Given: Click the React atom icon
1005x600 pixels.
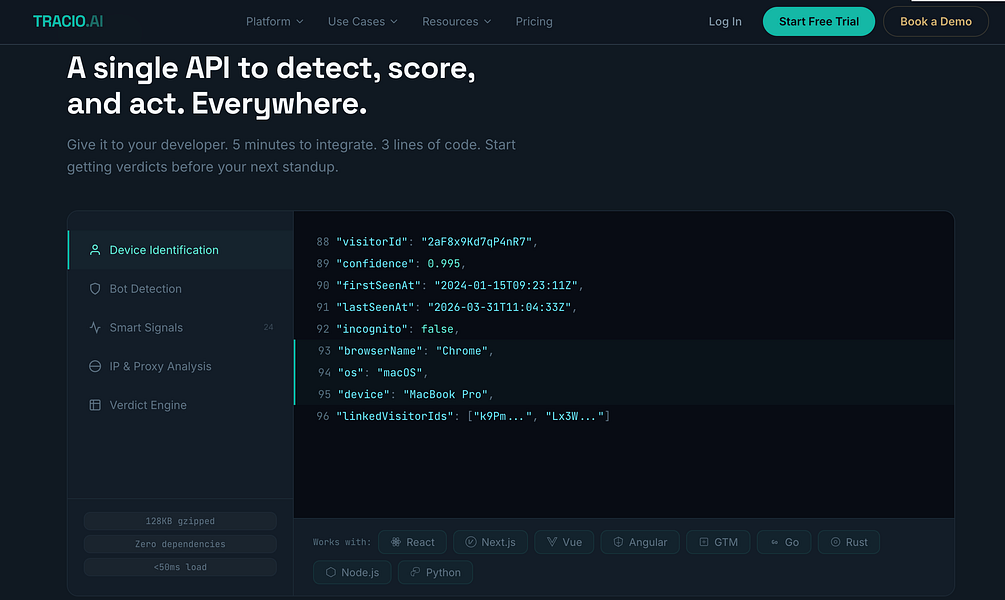Looking at the screenshot, I should [396, 542].
